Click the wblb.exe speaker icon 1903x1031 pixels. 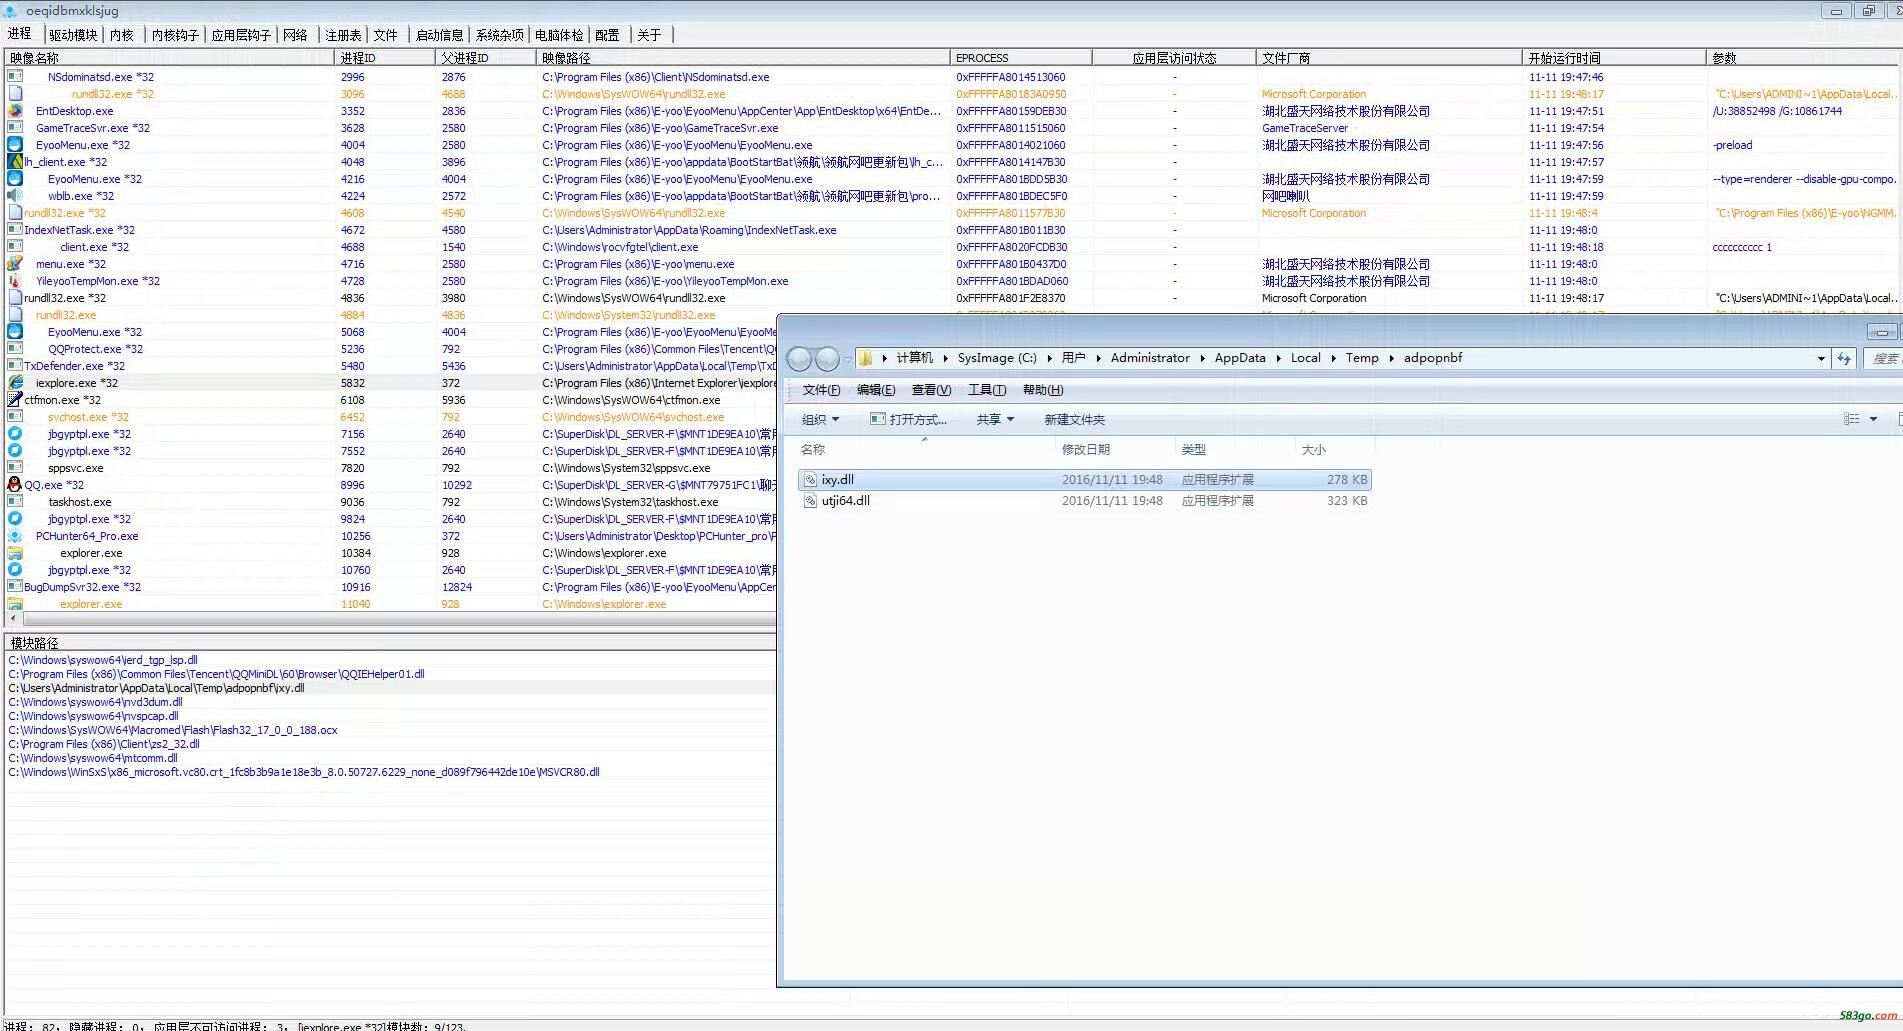click(15, 196)
